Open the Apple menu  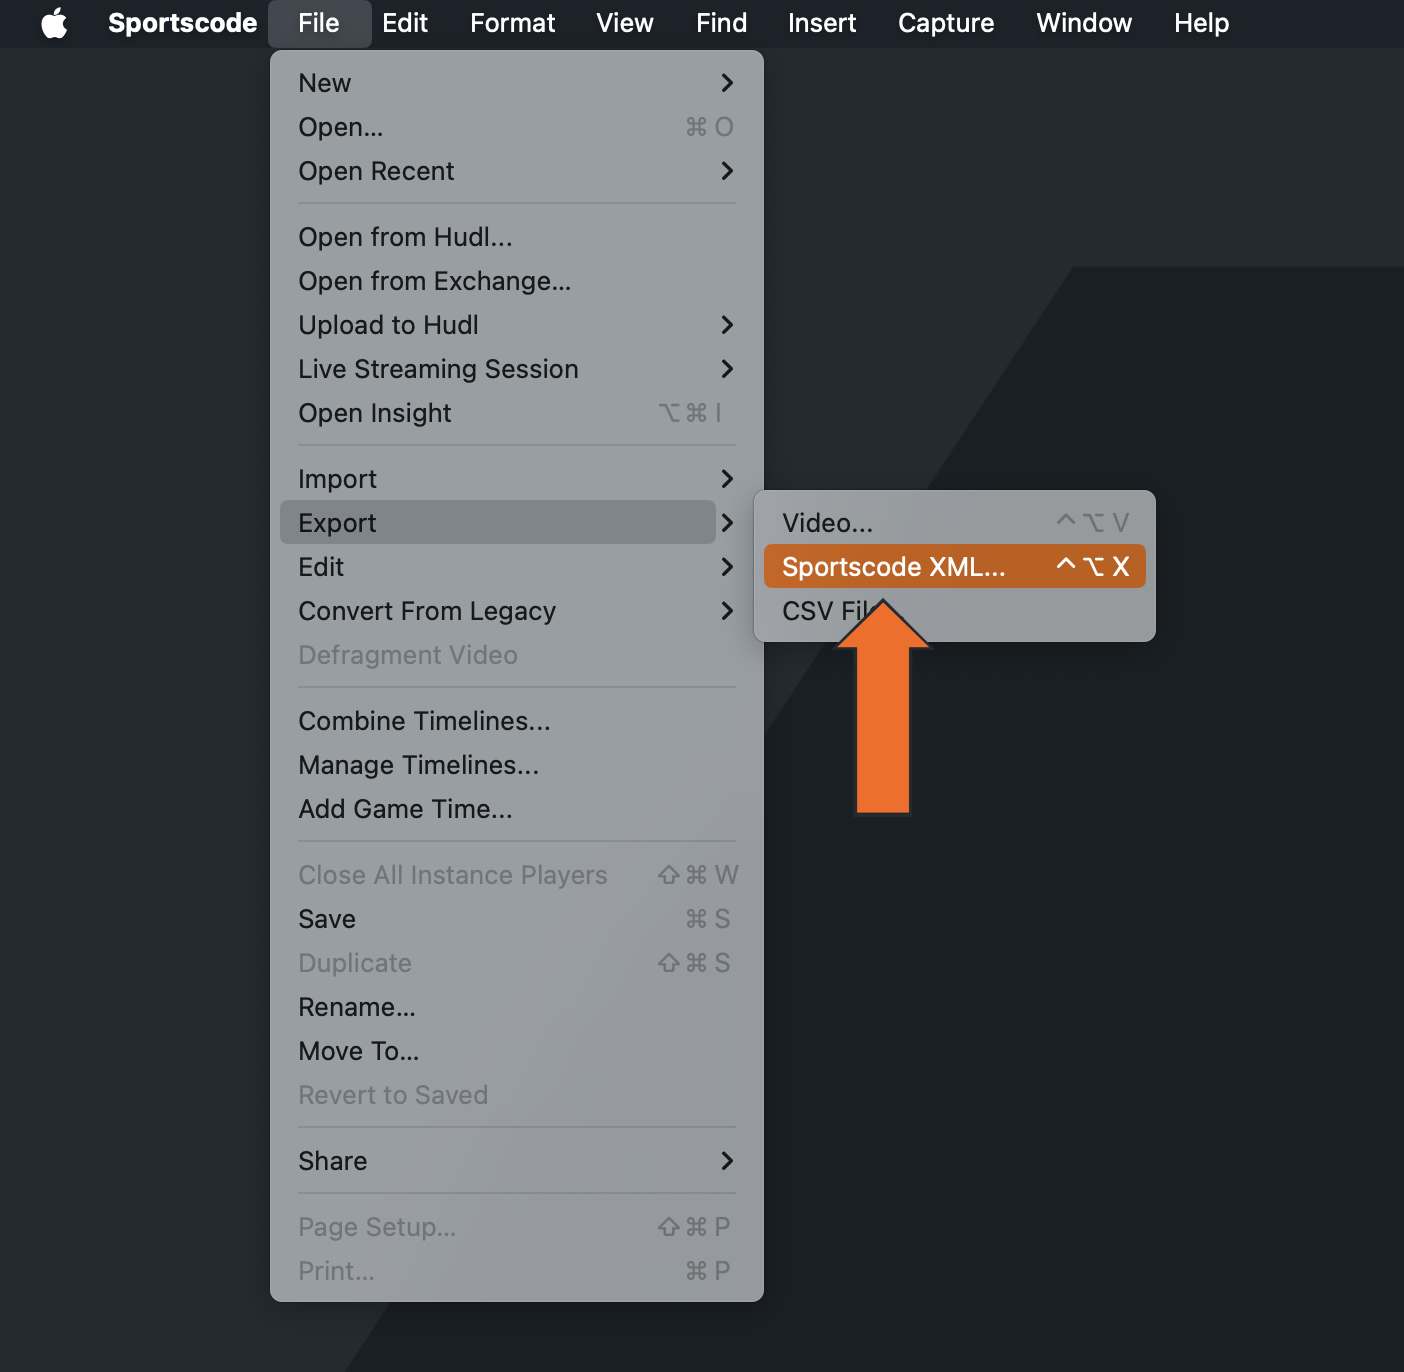pyautogui.click(x=55, y=23)
